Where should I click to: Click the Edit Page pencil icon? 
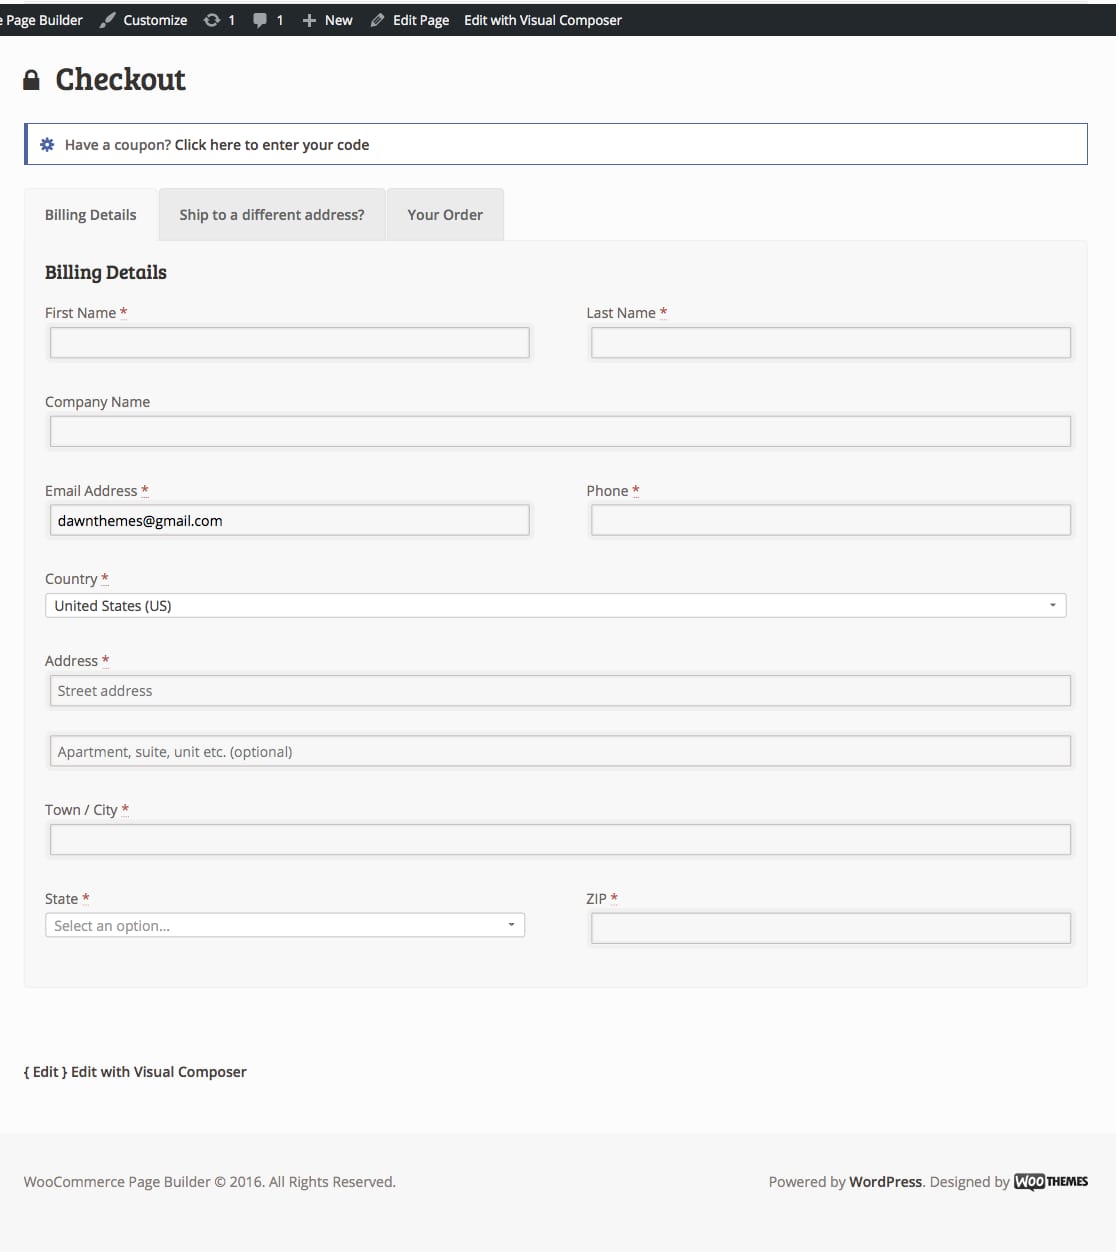[x=377, y=20]
